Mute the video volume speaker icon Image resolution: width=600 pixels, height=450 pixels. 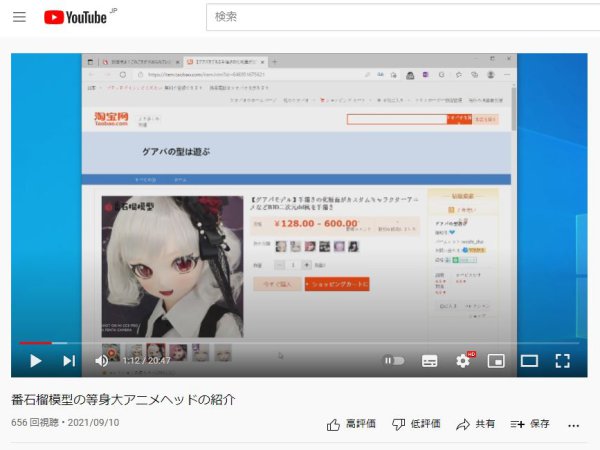[x=102, y=360]
